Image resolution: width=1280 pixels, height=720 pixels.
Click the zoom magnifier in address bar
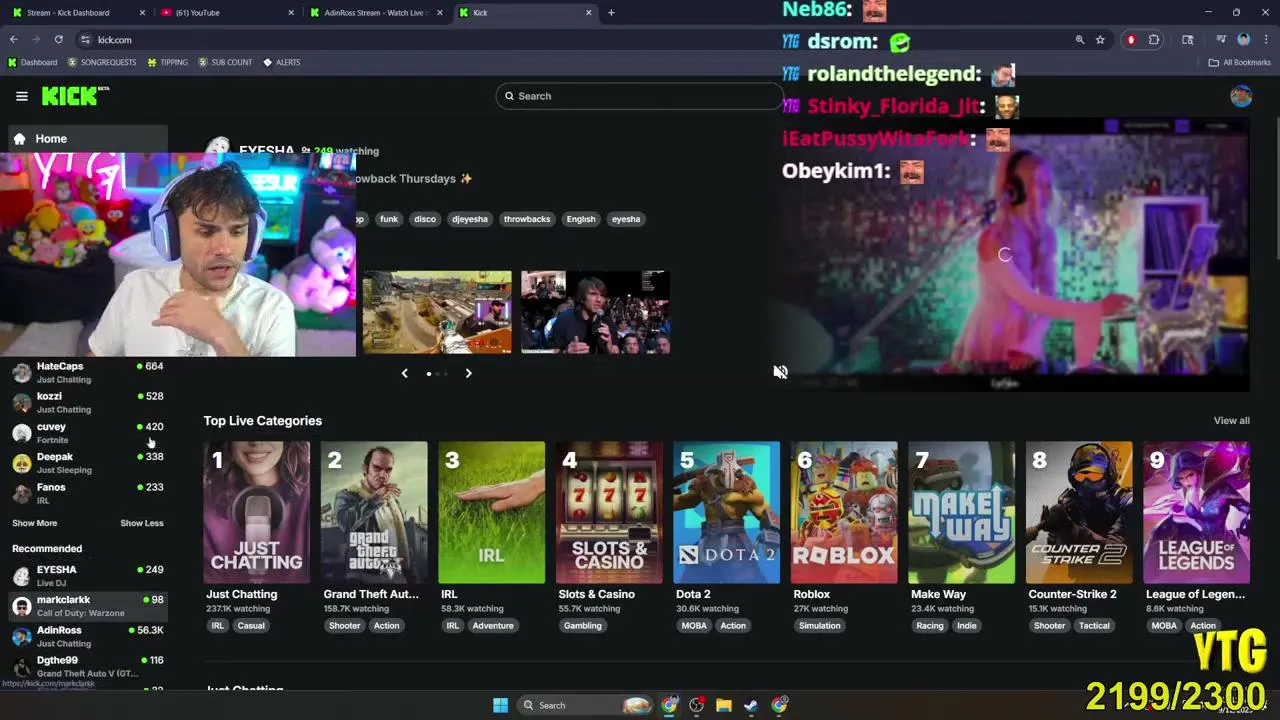(1080, 40)
